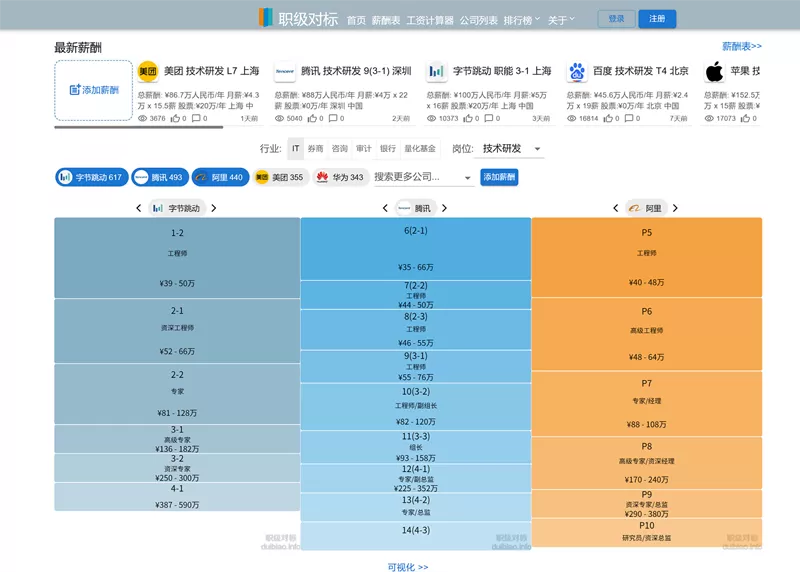Click the 添加薪酬 dashed card icon

click(x=74, y=90)
